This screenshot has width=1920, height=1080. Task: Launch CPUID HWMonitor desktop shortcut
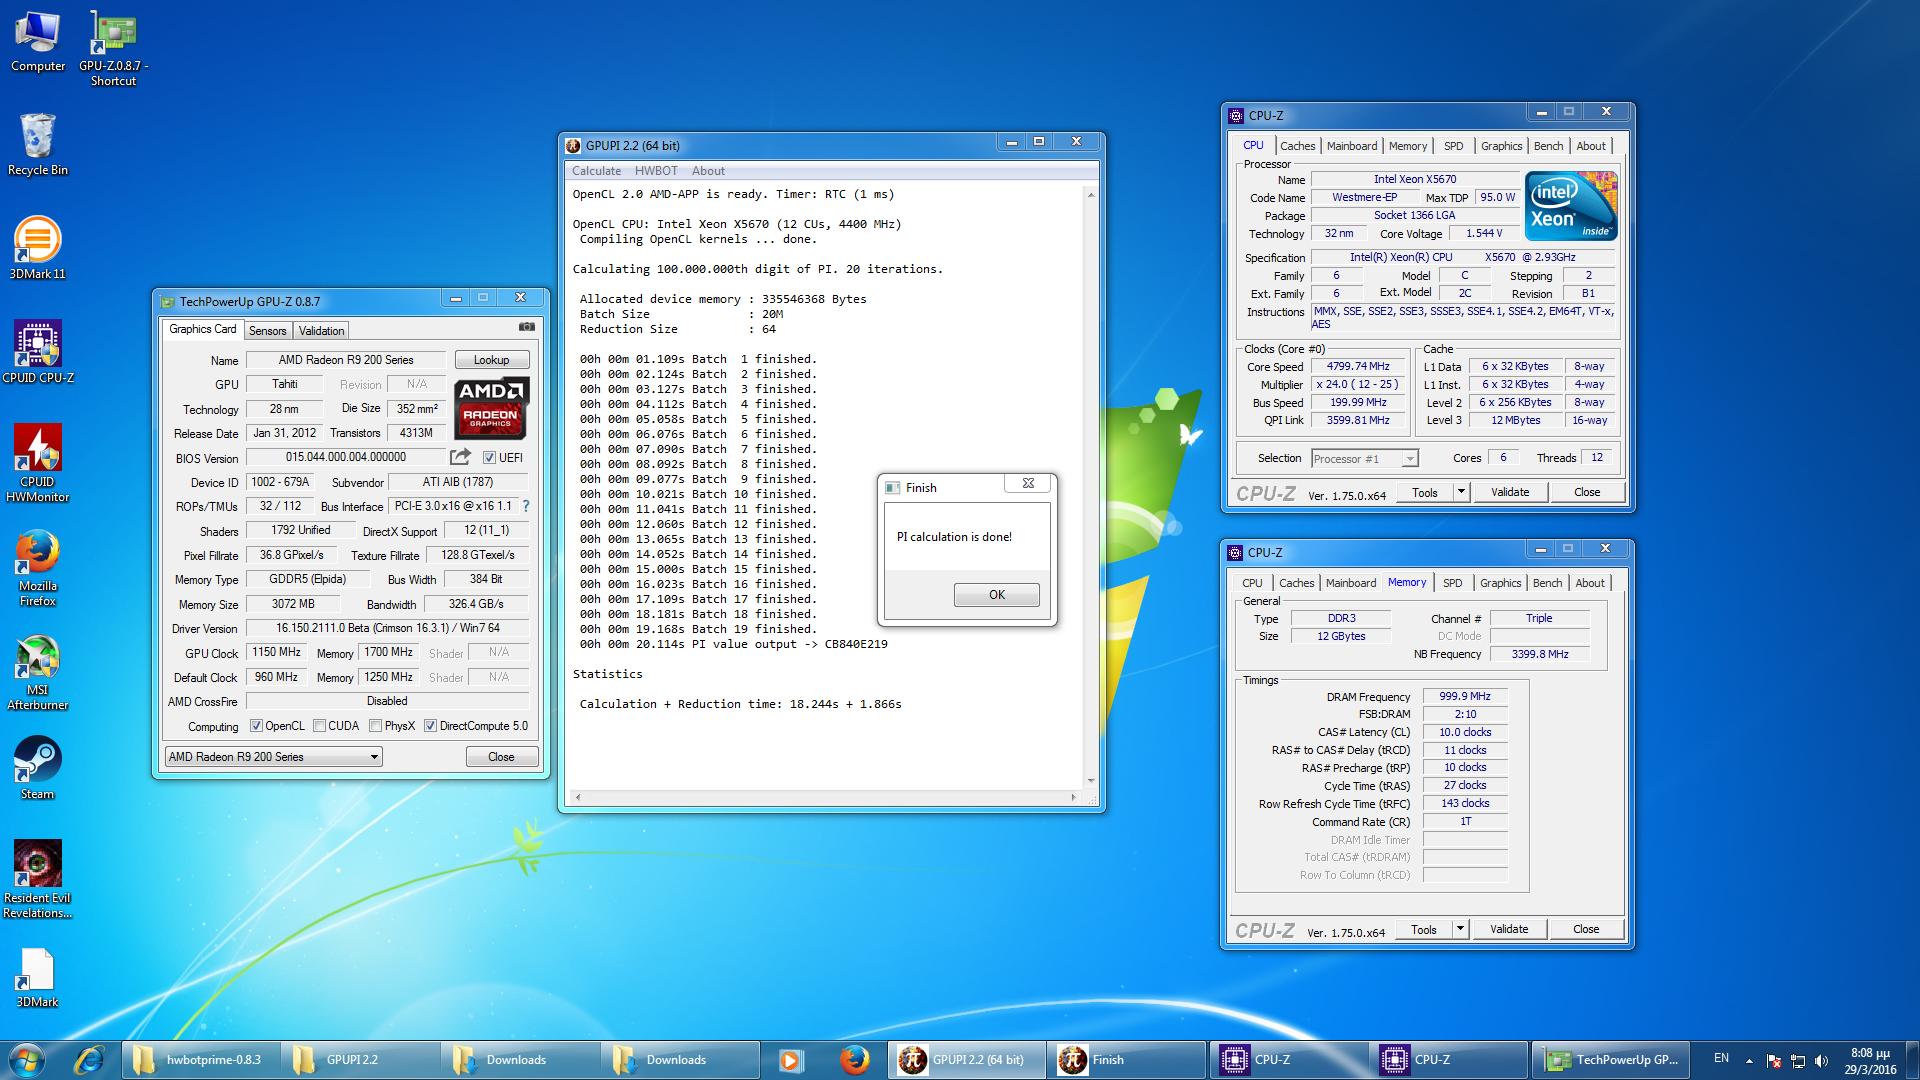[x=38, y=462]
